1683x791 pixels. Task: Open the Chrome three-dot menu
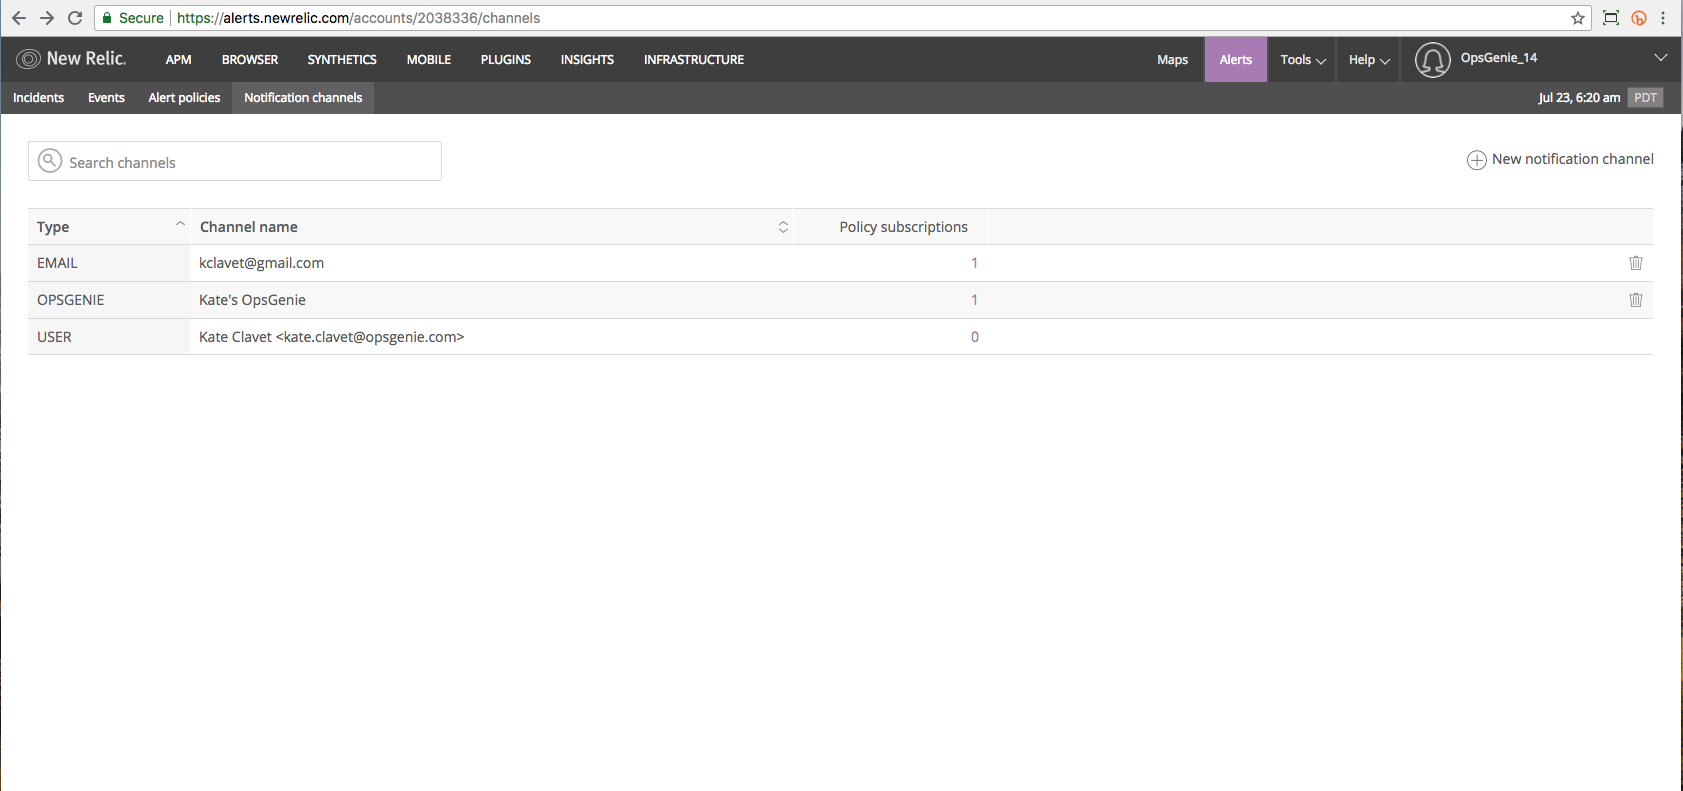pyautogui.click(x=1663, y=18)
